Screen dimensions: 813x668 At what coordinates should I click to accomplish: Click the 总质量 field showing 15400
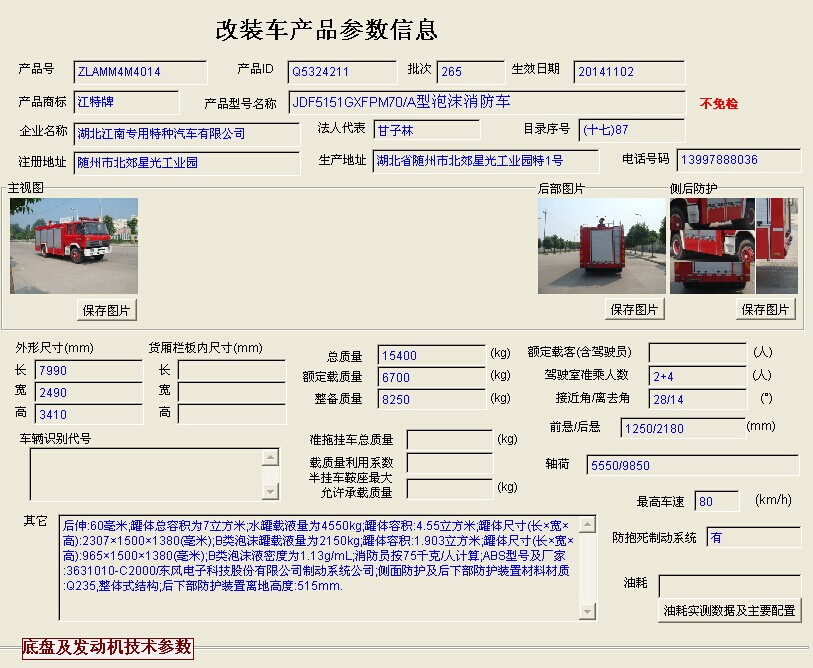pos(431,355)
